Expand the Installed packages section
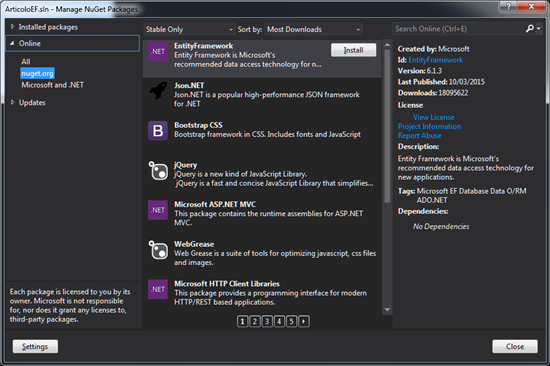The image size is (550, 366). click(13, 27)
